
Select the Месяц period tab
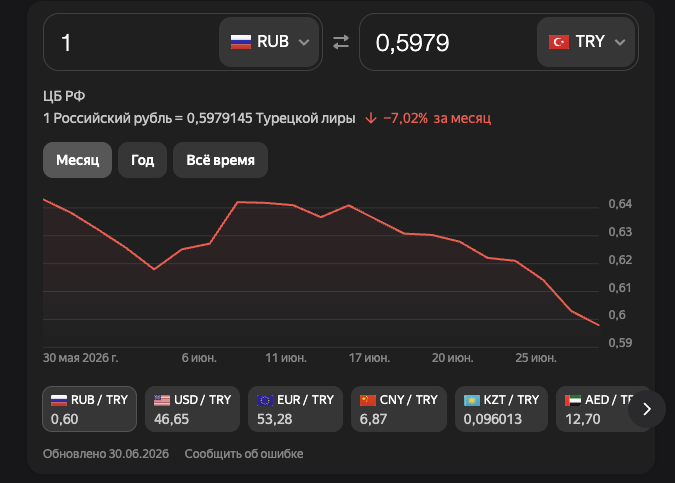(x=77, y=160)
